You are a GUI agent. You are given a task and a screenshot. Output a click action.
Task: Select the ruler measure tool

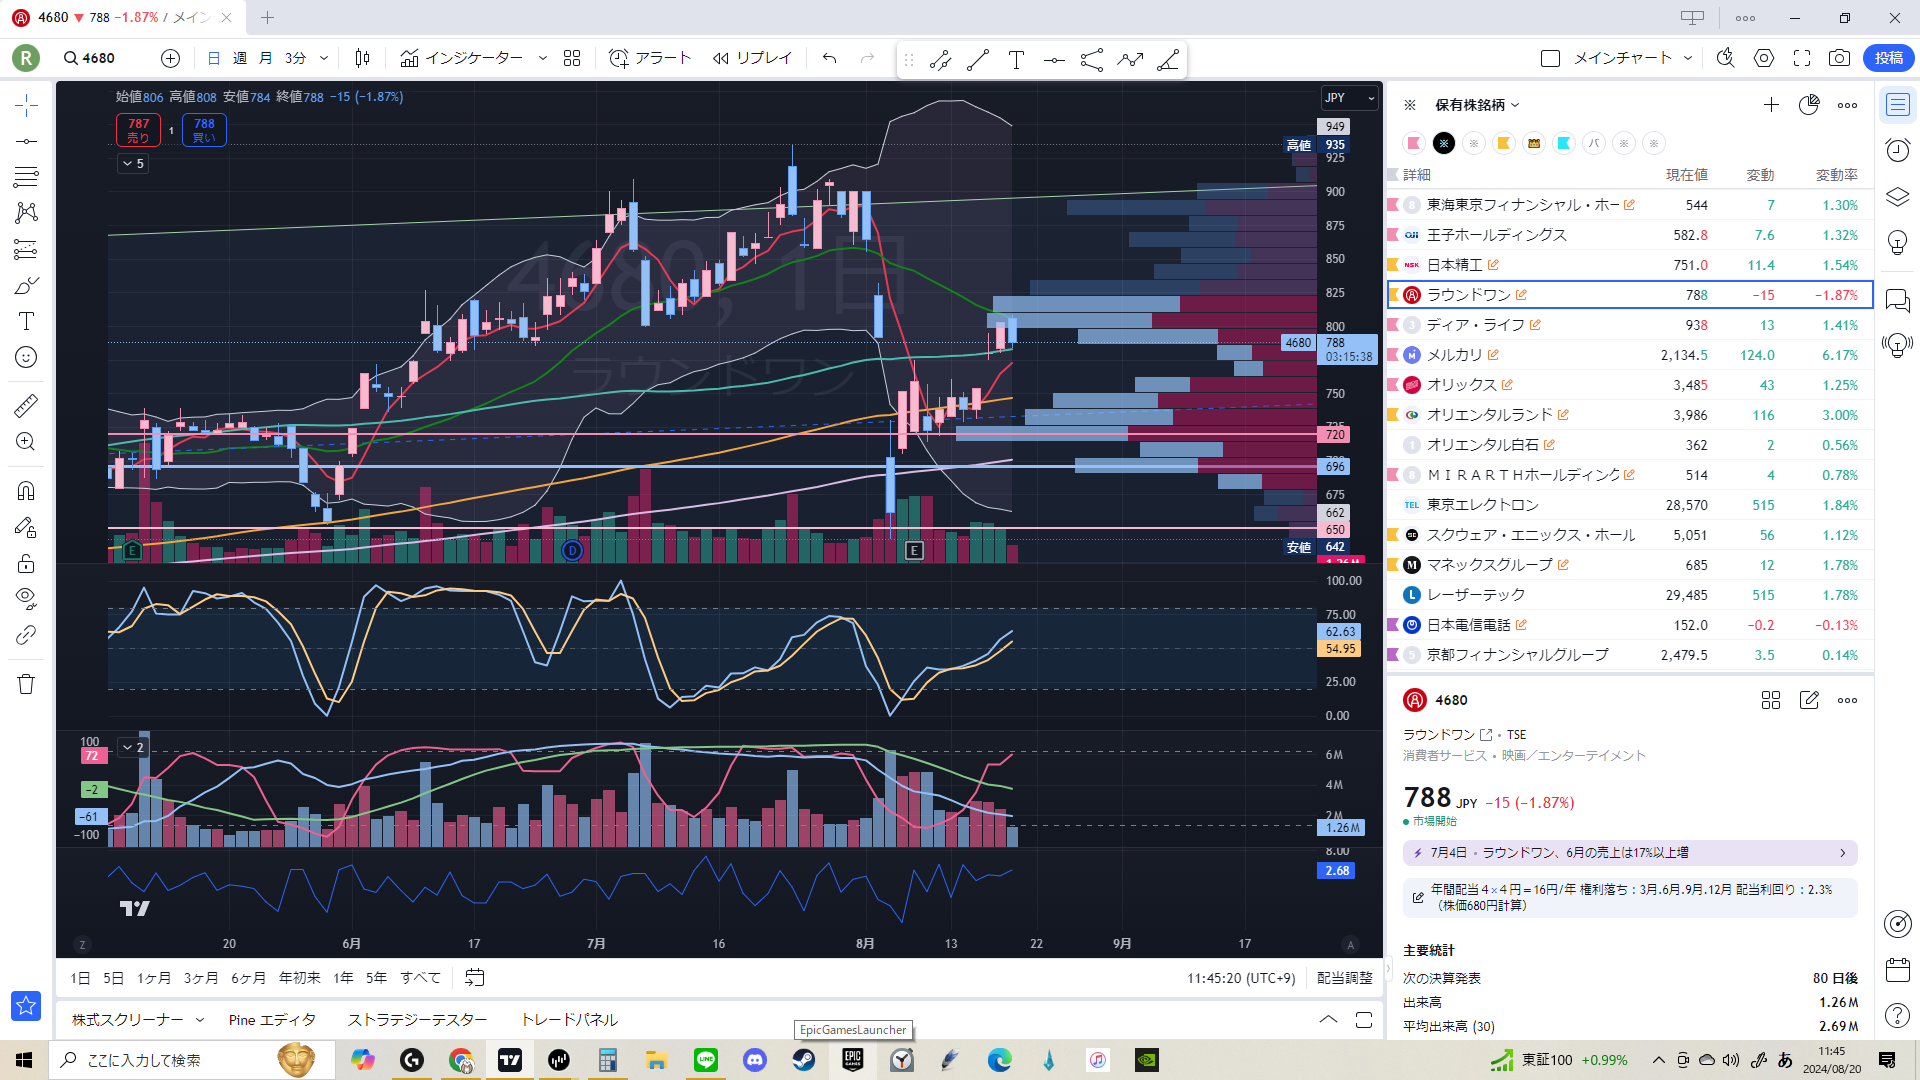coord(26,406)
